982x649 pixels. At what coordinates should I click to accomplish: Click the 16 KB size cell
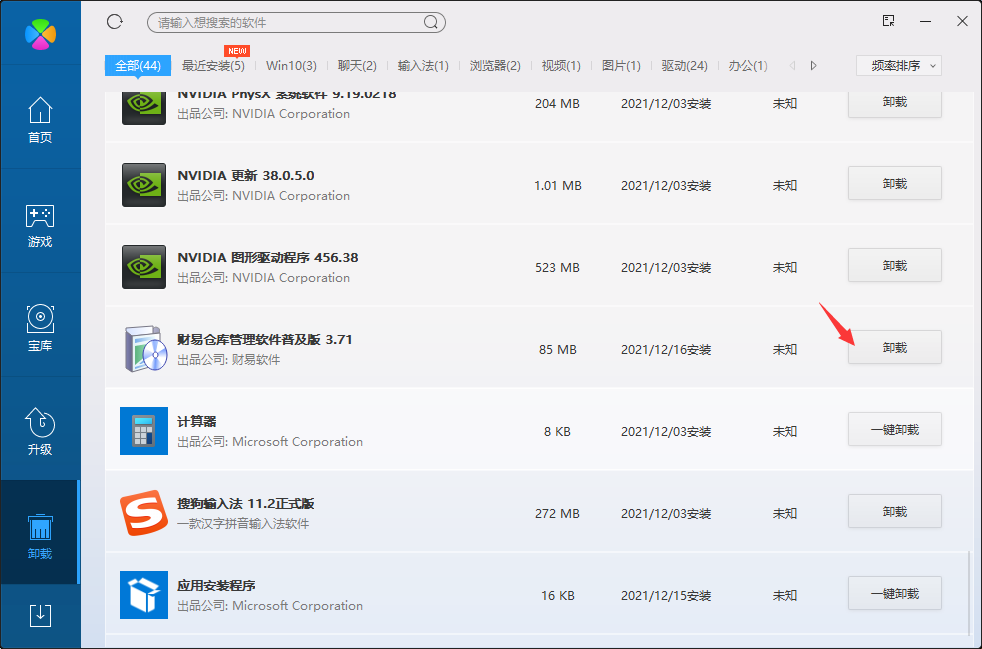[x=557, y=596]
